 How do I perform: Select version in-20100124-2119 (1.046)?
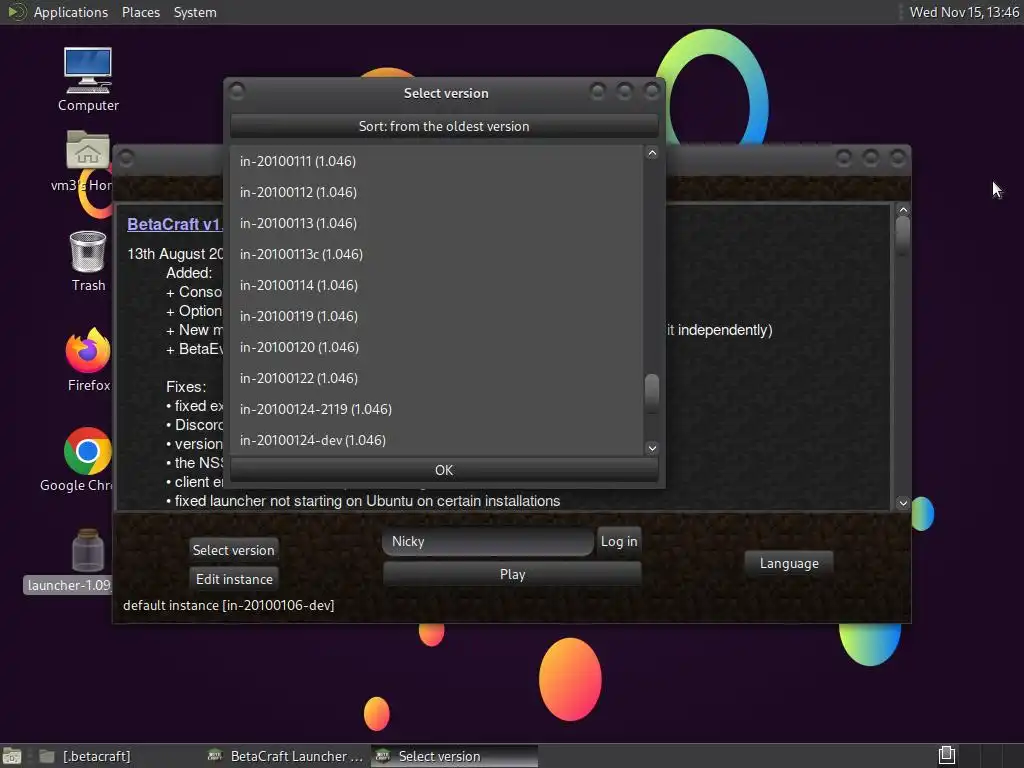[436, 409]
